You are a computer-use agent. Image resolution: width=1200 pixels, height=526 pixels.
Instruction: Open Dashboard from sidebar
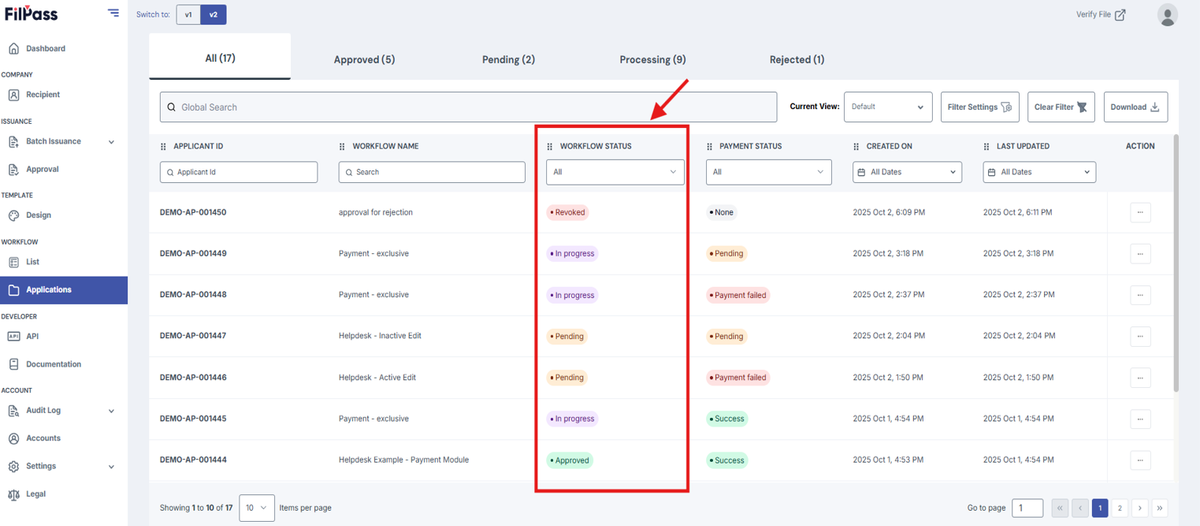click(x=45, y=48)
